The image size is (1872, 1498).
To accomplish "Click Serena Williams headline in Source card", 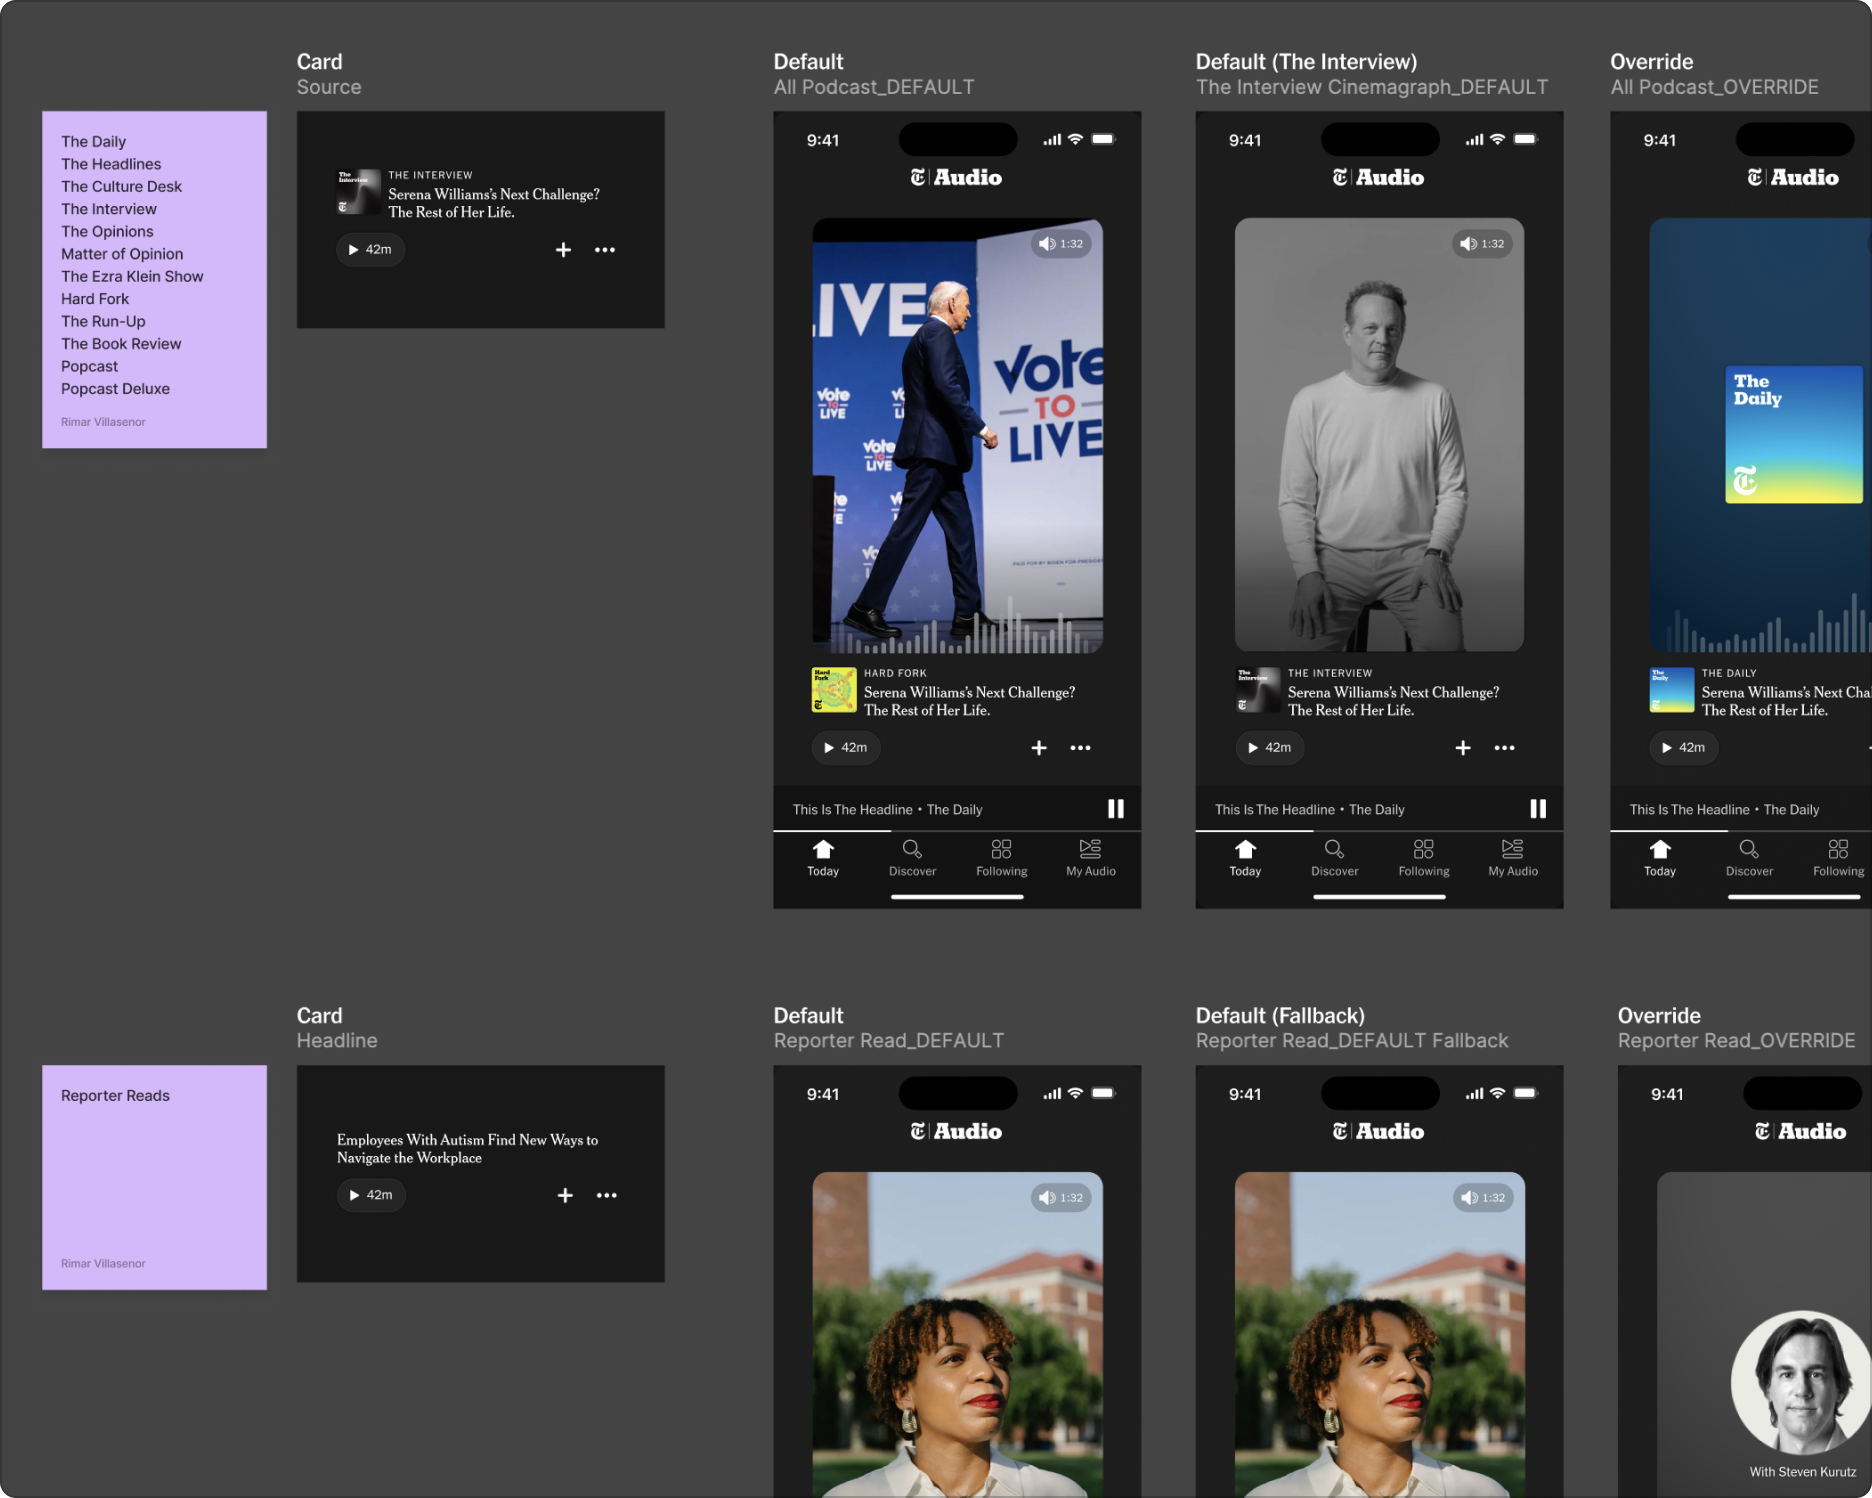I will coord(494,203).
